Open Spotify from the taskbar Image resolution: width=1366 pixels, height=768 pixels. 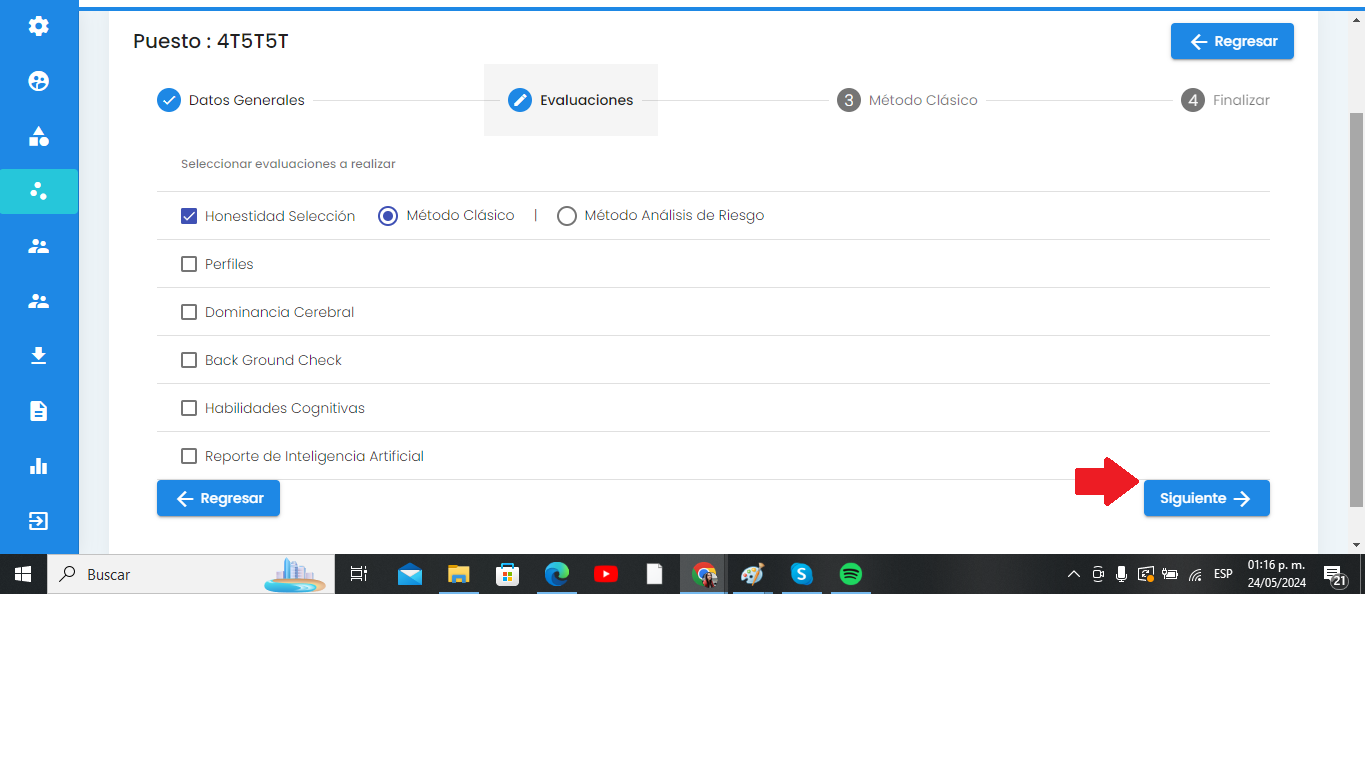(850, 575)
